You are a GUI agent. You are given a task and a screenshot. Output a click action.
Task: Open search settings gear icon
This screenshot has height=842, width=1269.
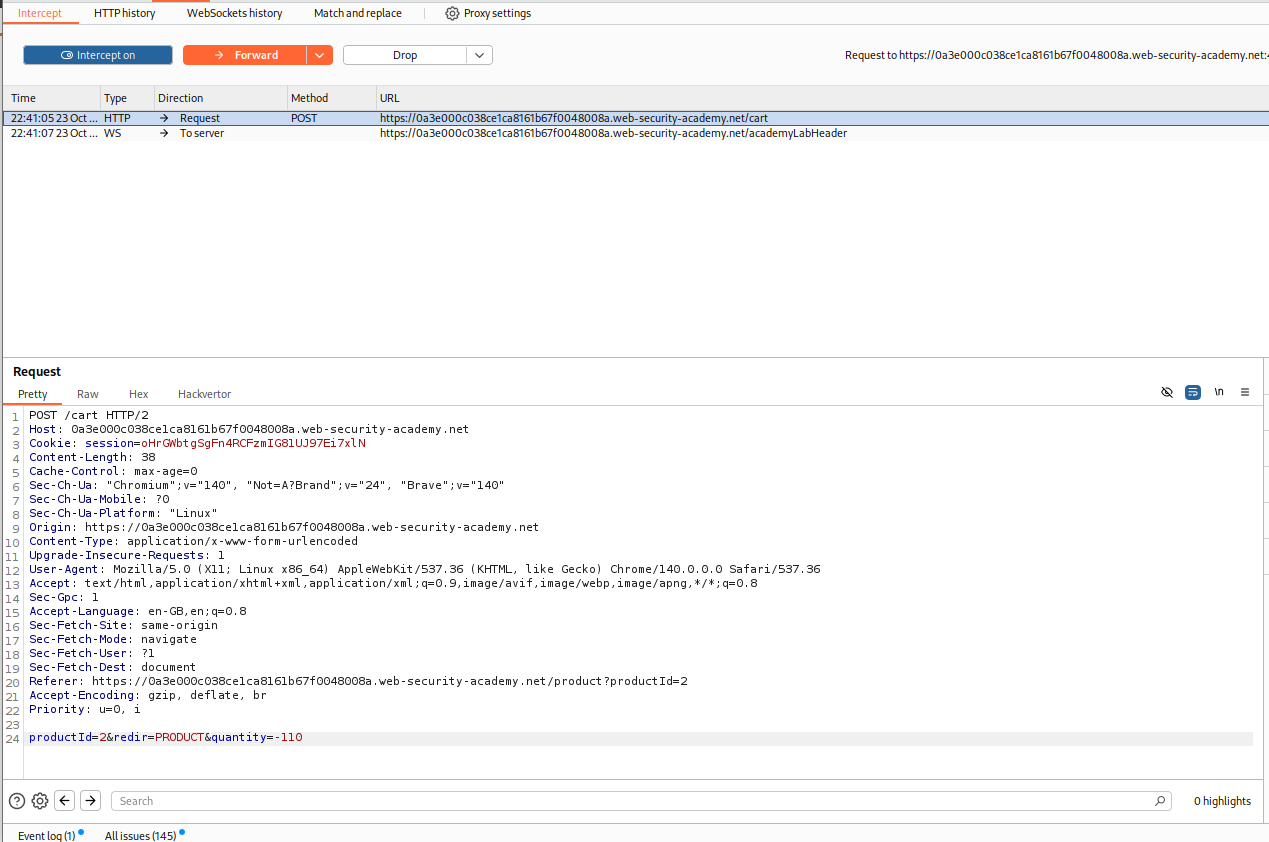(40, 800)
